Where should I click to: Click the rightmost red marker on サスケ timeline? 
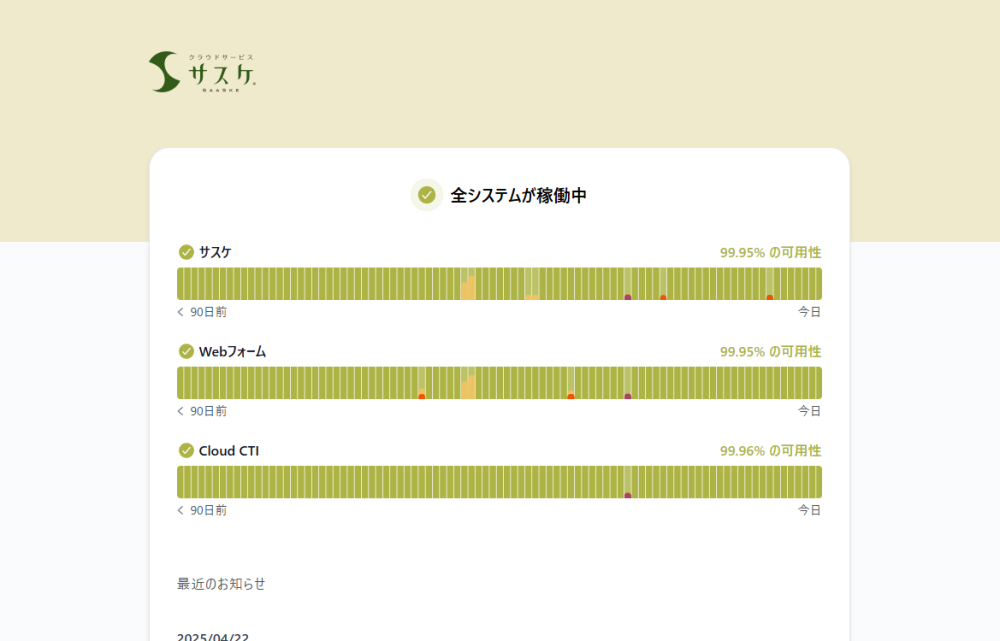pyautogui.click(x=770, y=296)
